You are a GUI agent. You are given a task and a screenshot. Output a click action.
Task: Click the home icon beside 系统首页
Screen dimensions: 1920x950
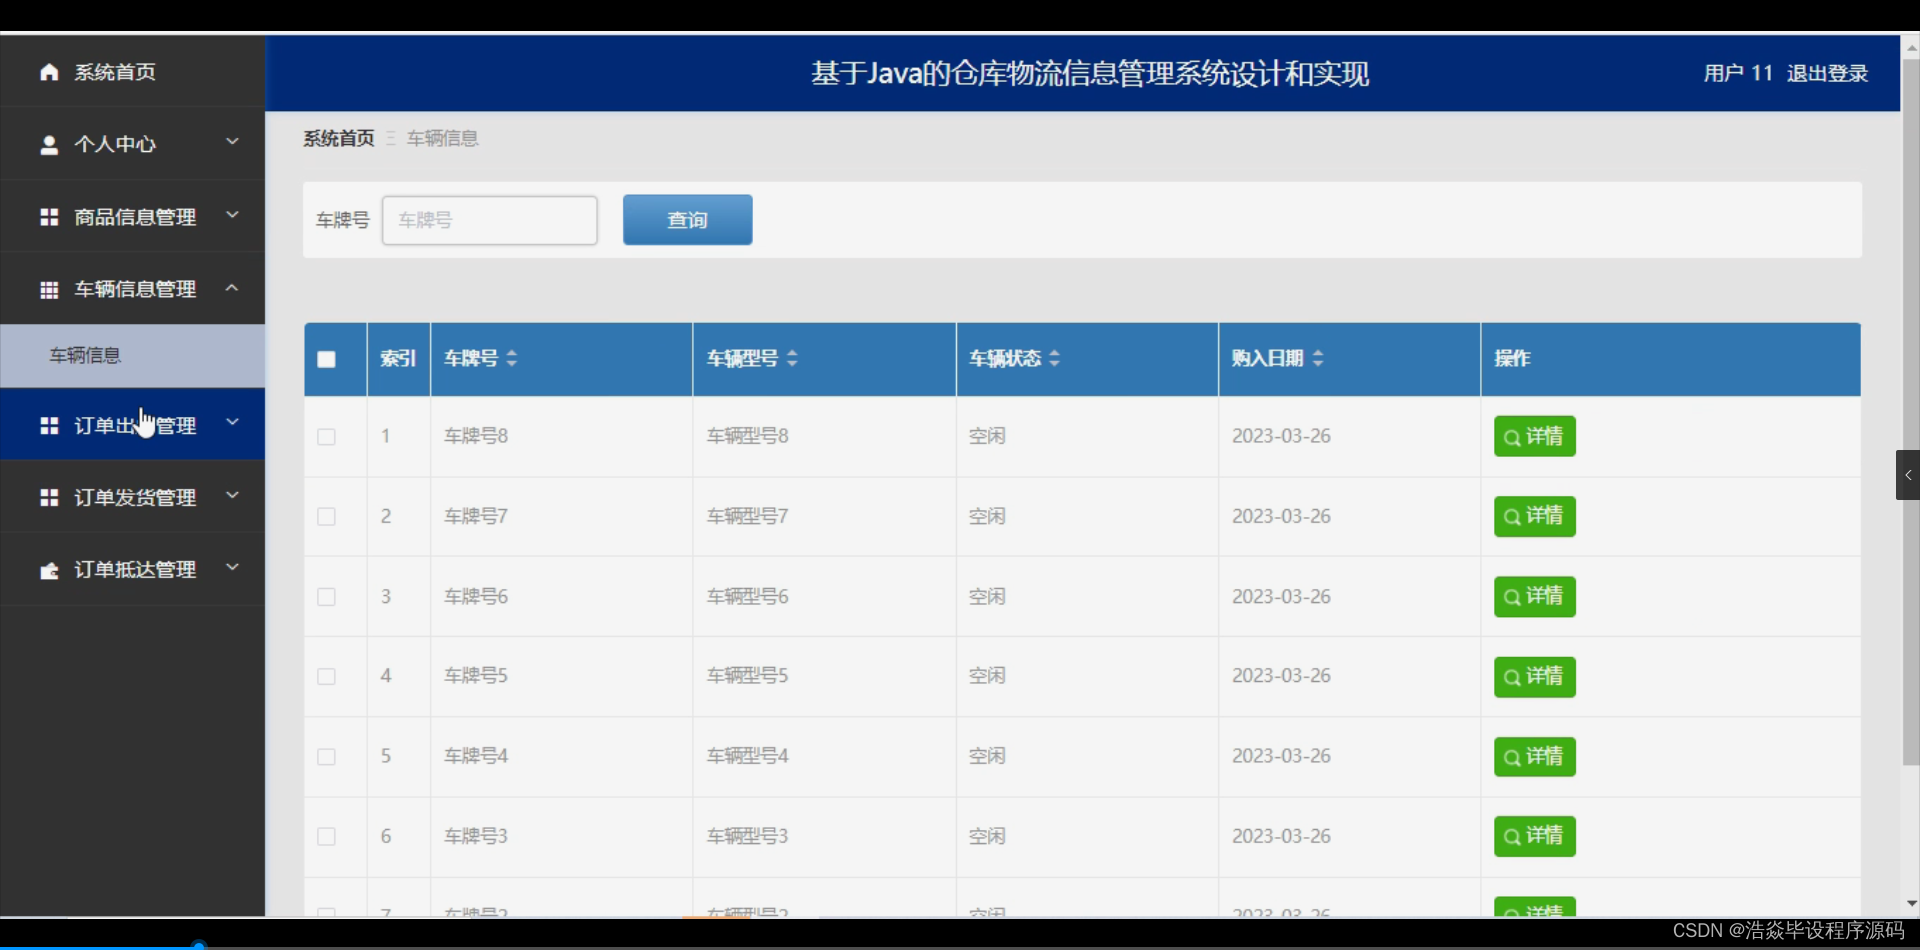coord(47,72)
